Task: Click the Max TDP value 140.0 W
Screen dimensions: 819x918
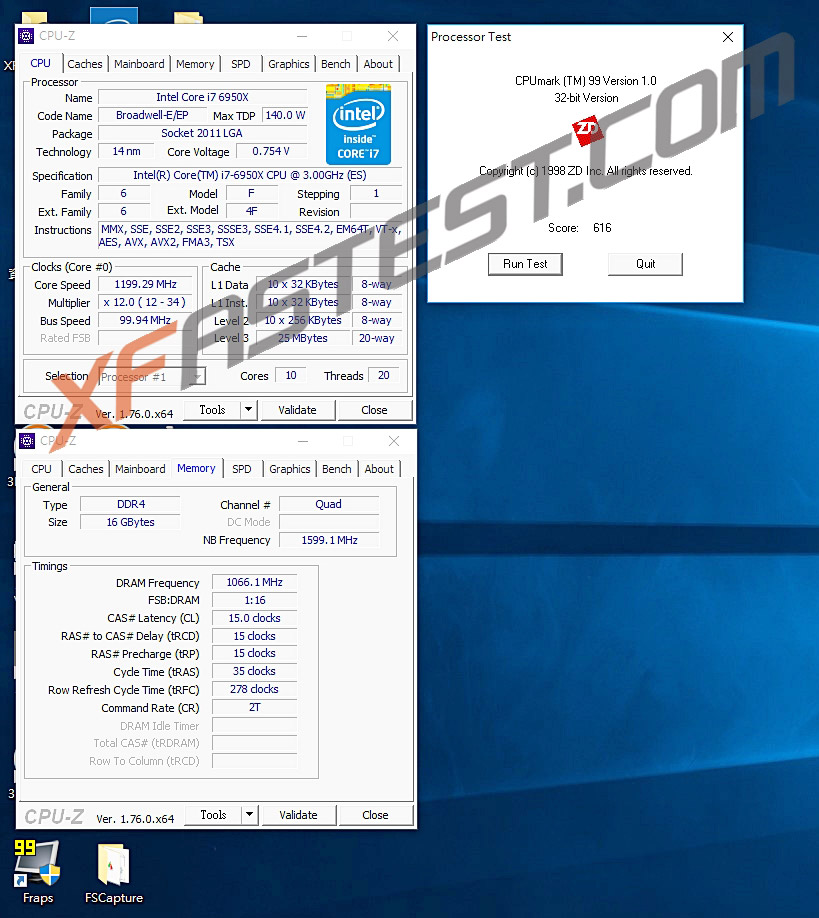Action: [x=285, y=115]
